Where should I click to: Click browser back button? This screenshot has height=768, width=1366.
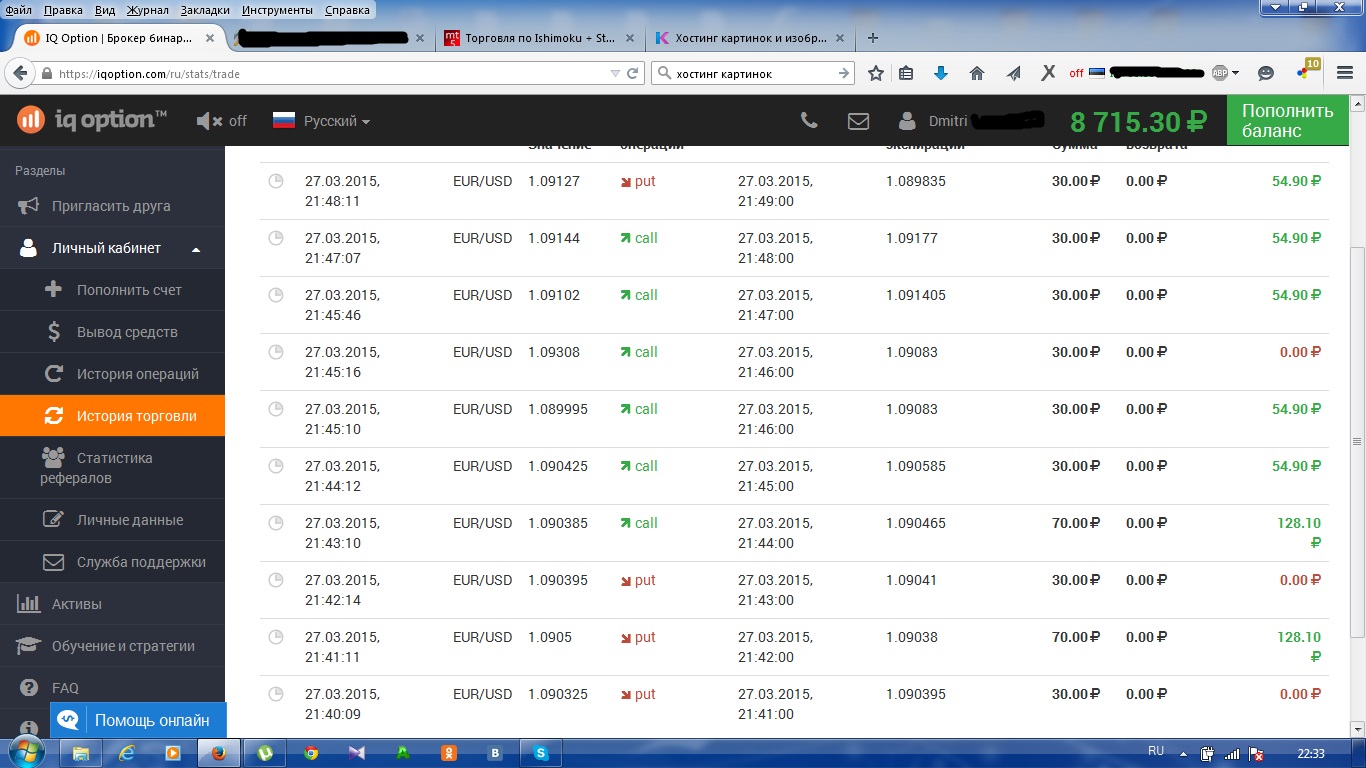(20, 73)
